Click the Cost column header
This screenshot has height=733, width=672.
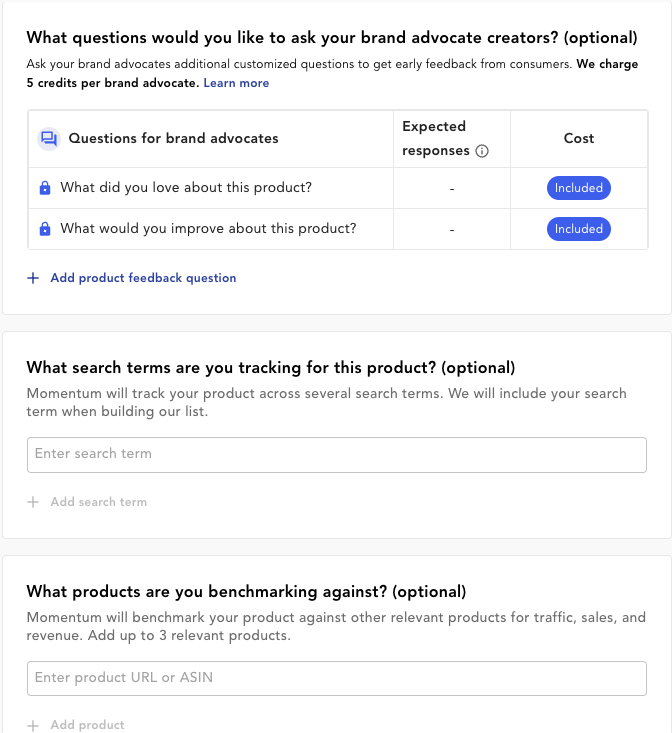(x=579, y=138)
